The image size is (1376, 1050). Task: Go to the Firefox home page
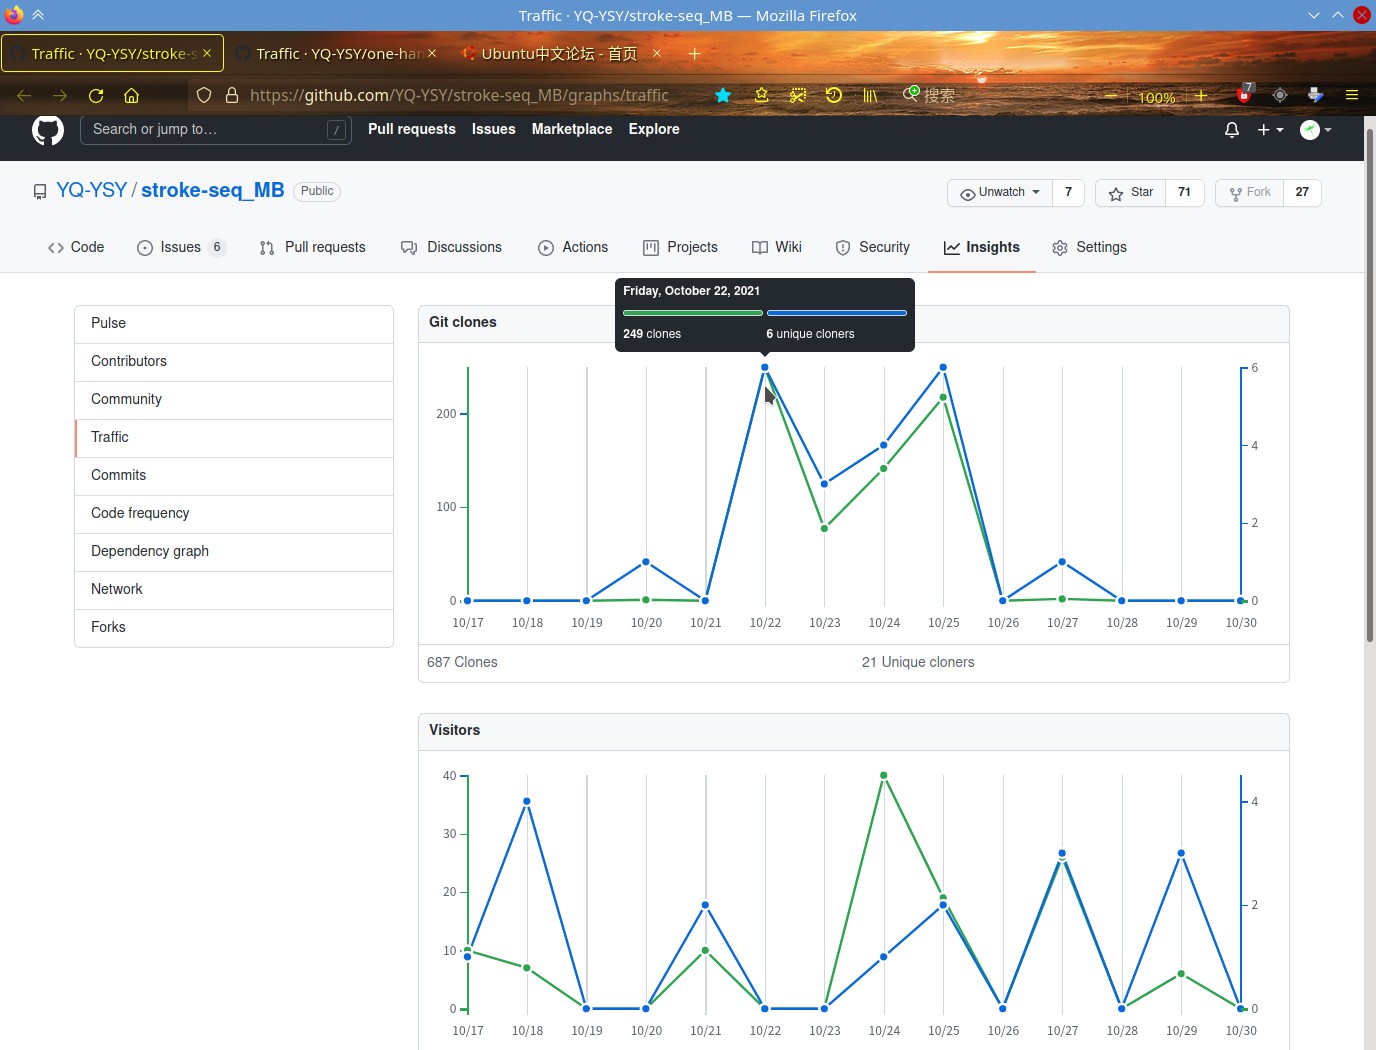[x=131, y=96]
